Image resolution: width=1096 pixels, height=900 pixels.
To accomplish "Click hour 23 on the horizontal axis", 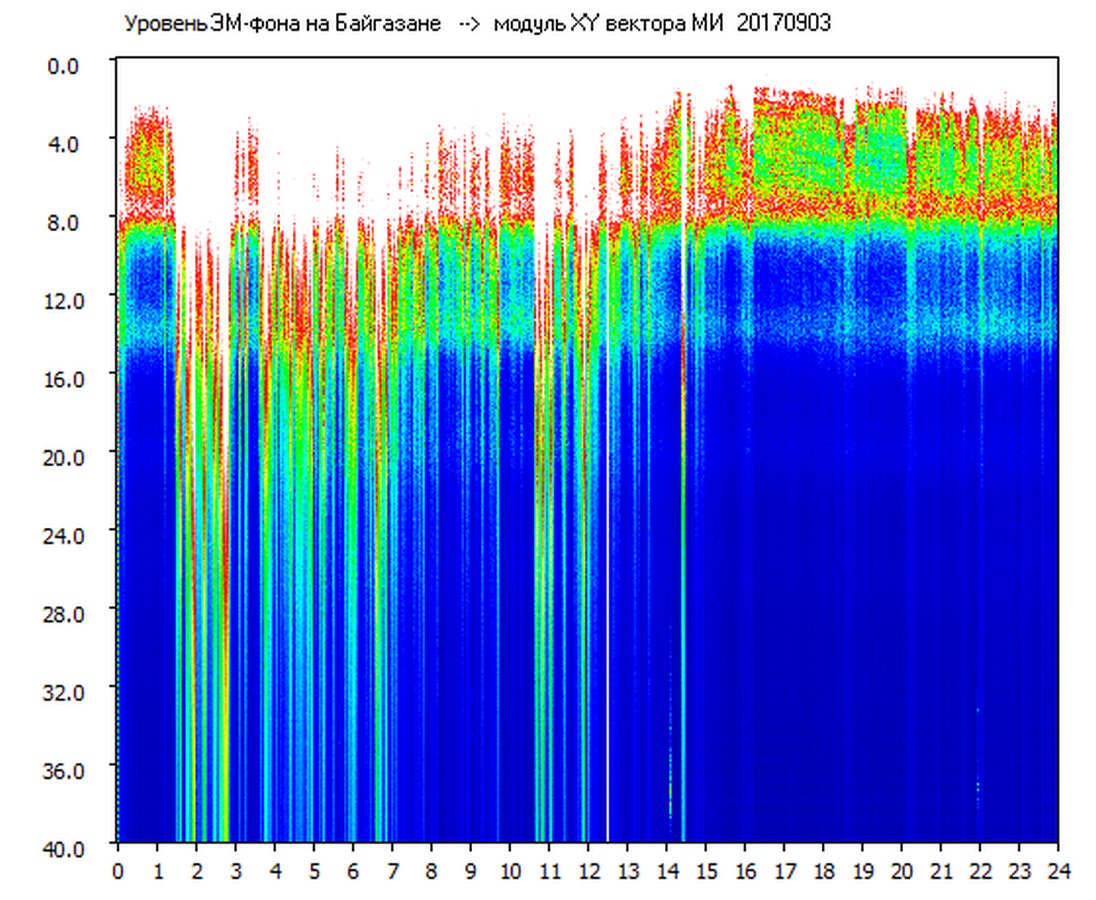I will [1019, 871].
